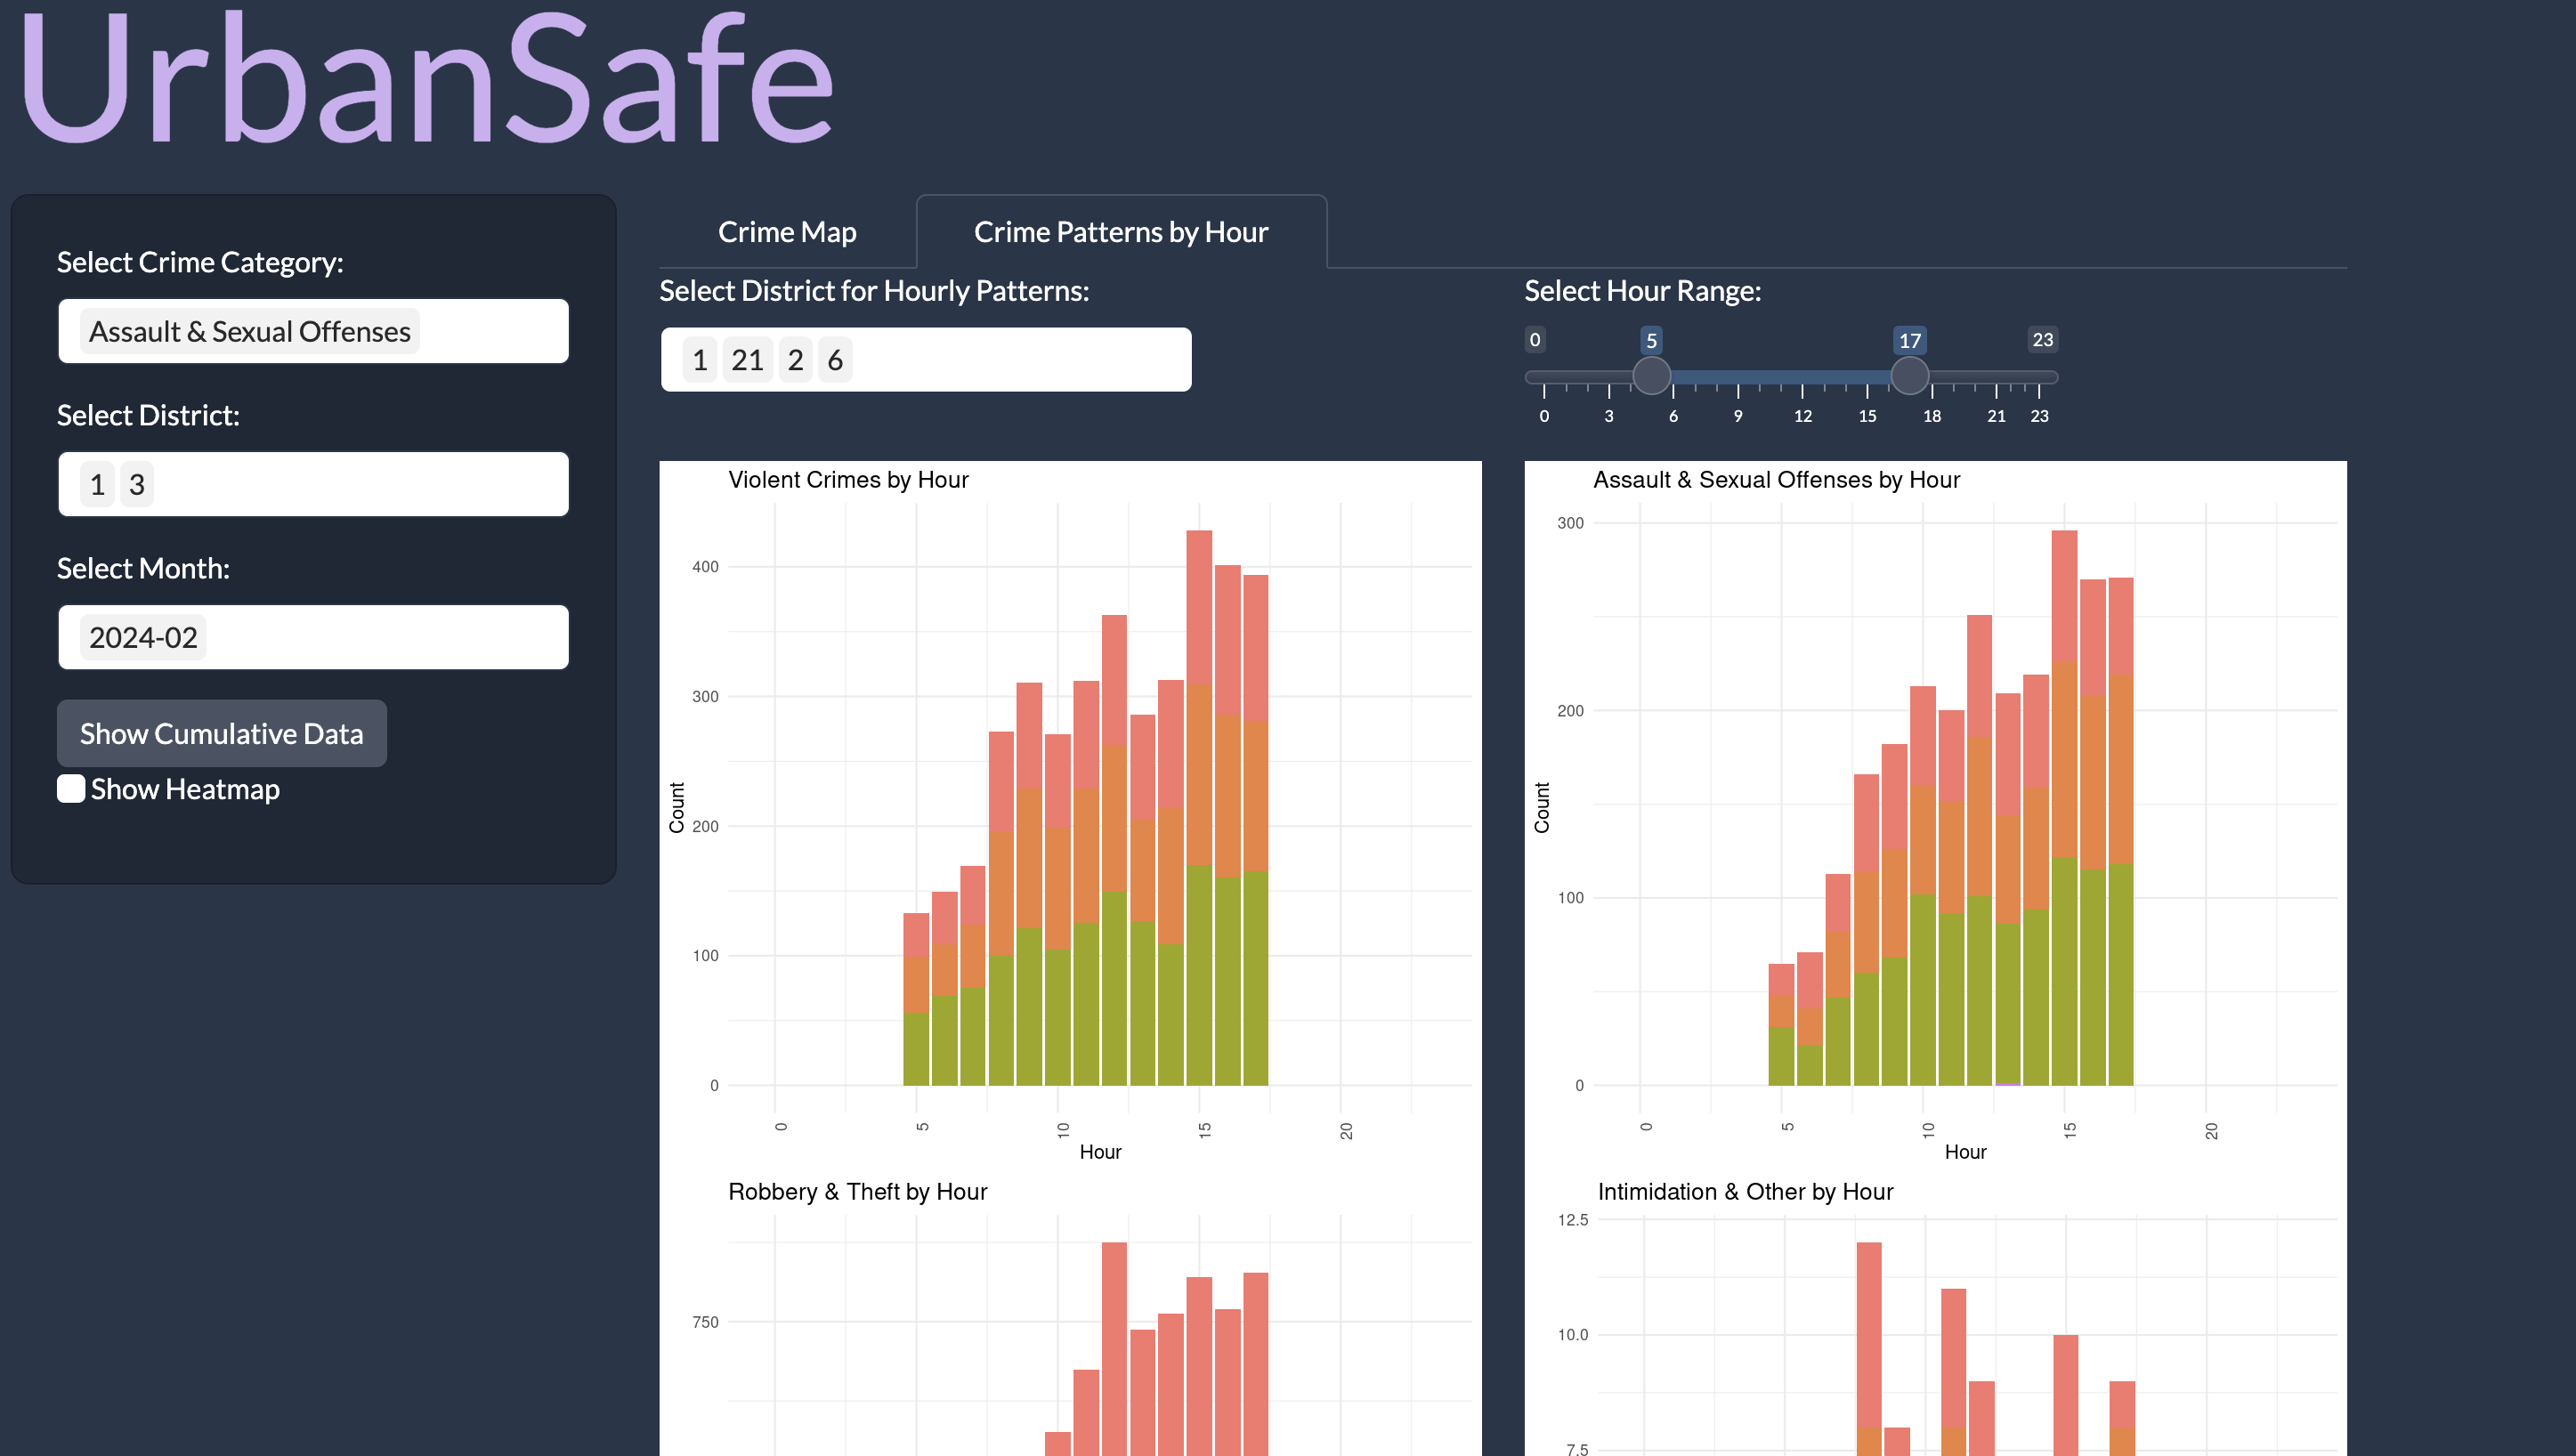Click the tallest Violent Crimes bar at hour 15

click(x=1199, y=800)
